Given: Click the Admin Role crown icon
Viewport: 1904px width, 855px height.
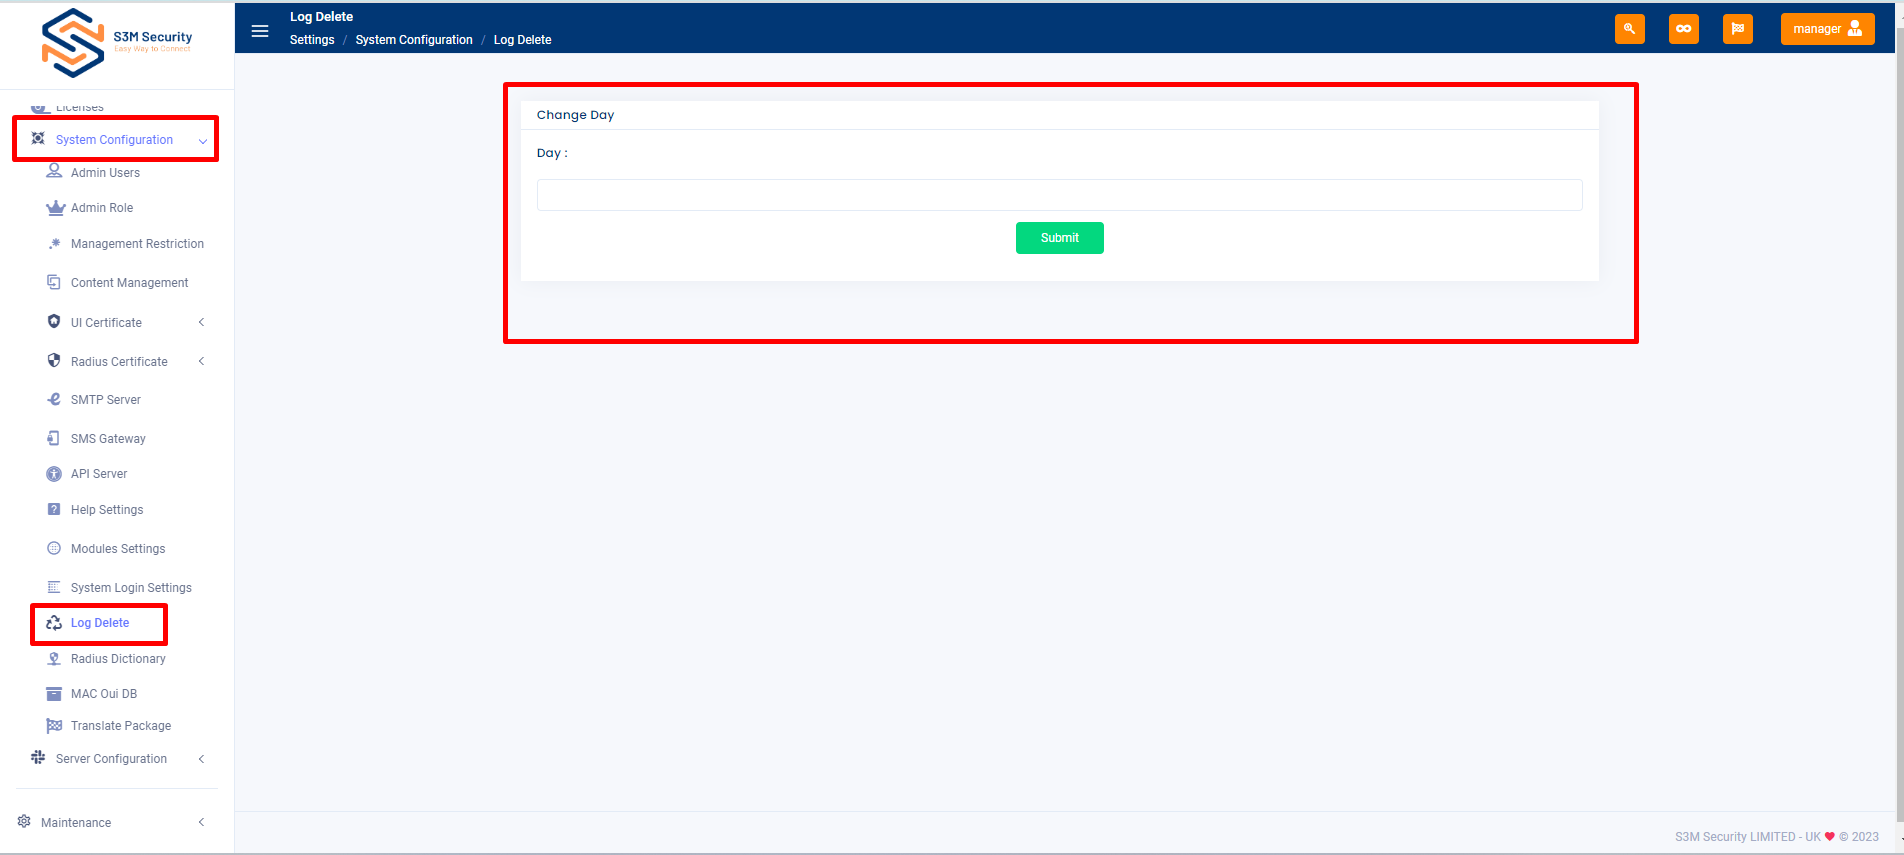Looking at the screenshot, I should pos(55,207).
